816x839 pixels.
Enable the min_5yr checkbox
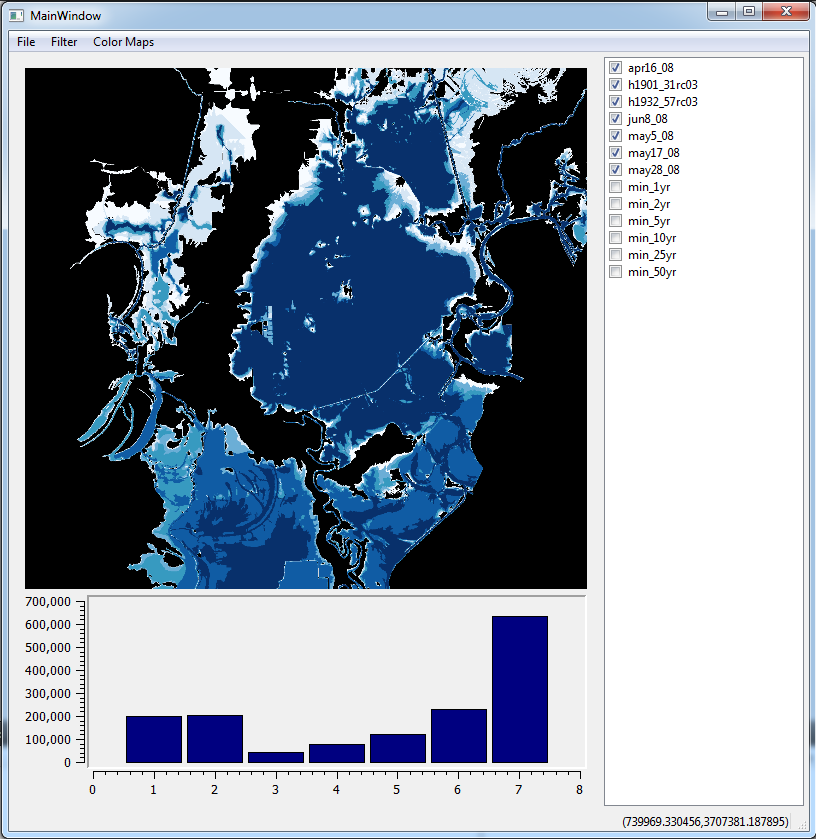(x=615, y=220)
